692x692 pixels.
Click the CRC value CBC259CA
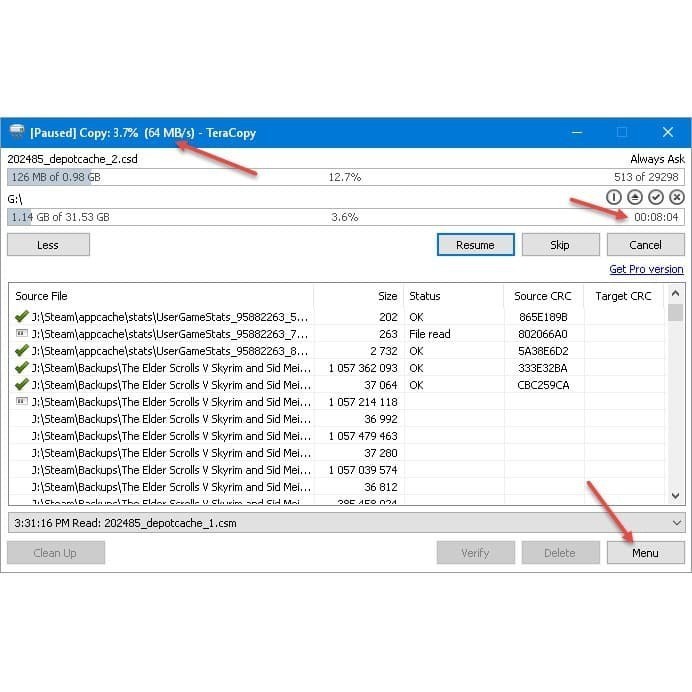click(543, 385)
